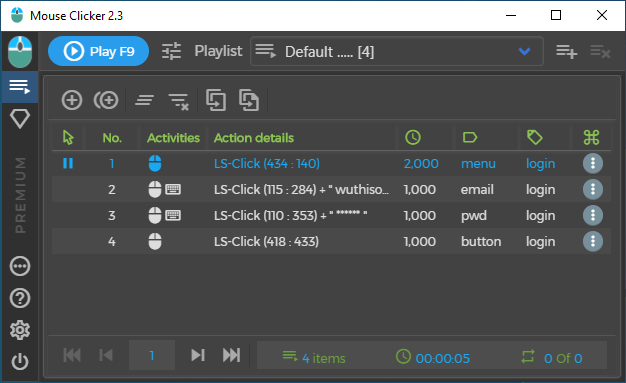Open three-dot menu for button row
Viewport: 626px width, 383px height.
(x=593, y=241)
